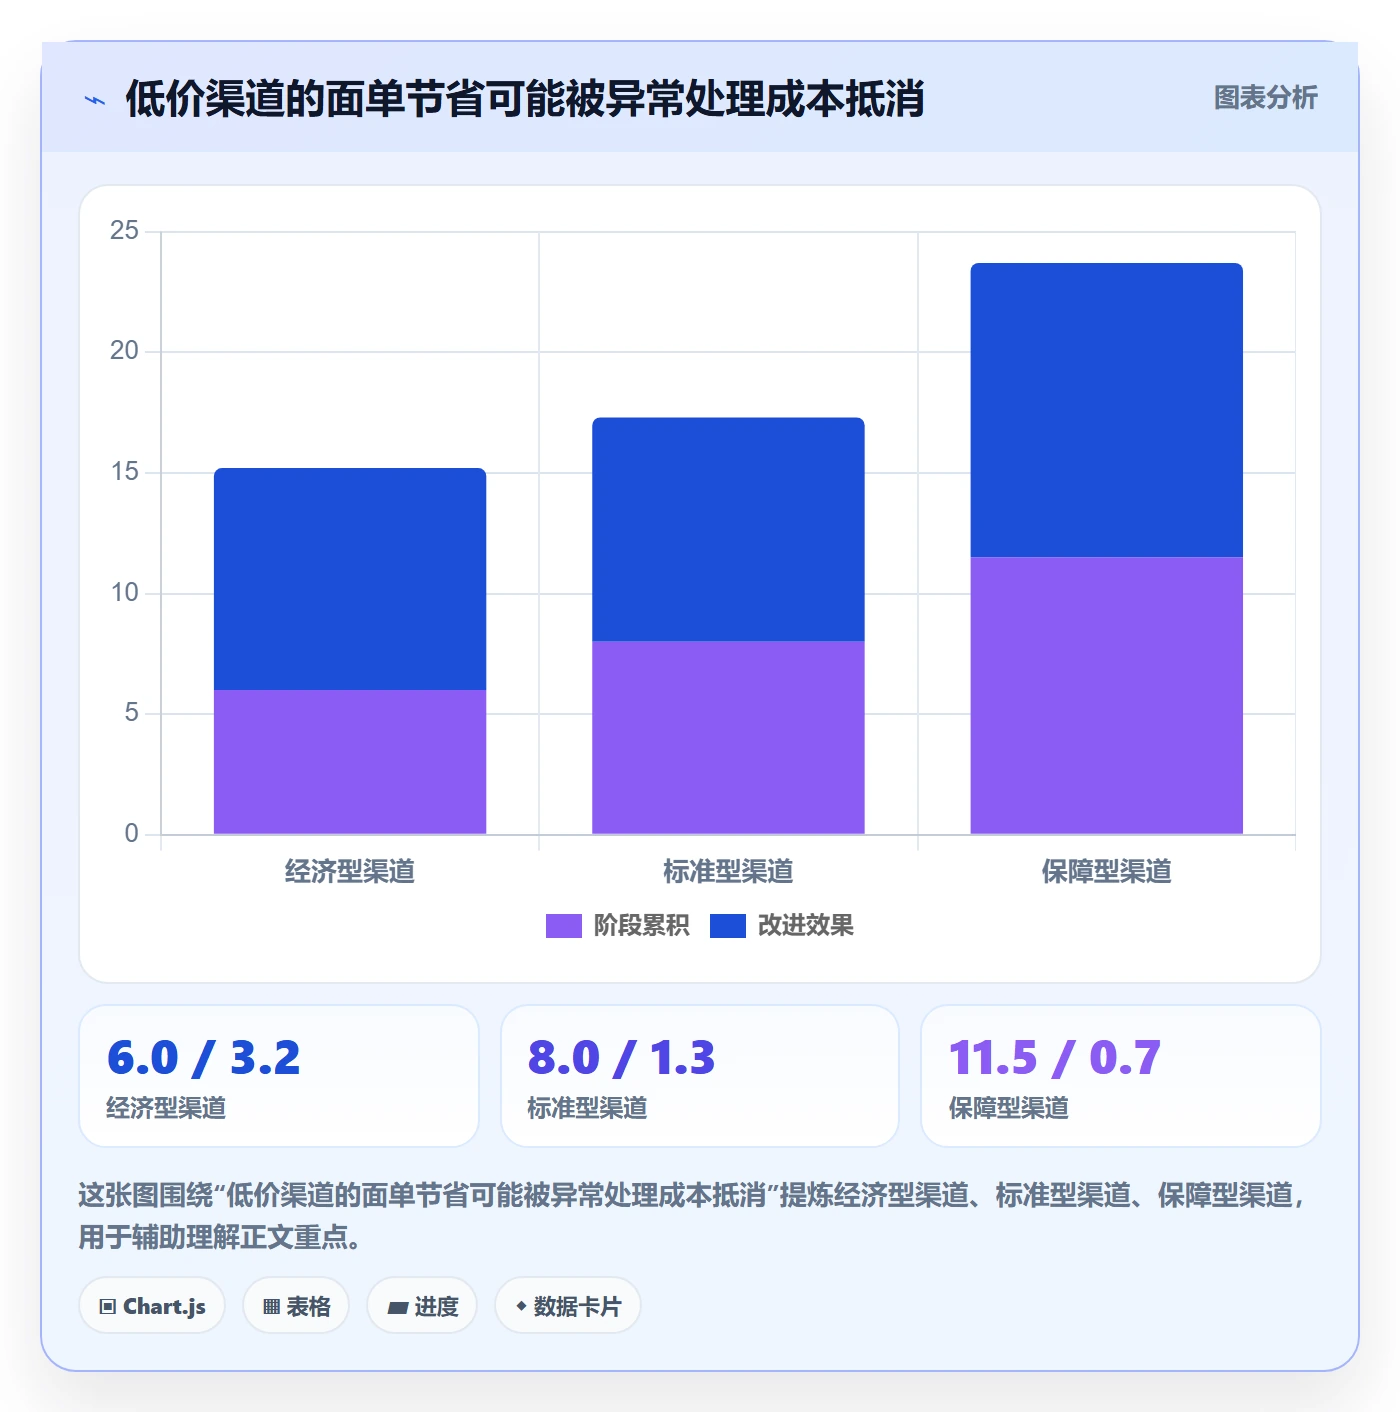Open the 8.0 / 1.3 标准型渠道 data card
Image resolution: width=1400 pixels, height=1412 pixels.
coord(700,1076)
